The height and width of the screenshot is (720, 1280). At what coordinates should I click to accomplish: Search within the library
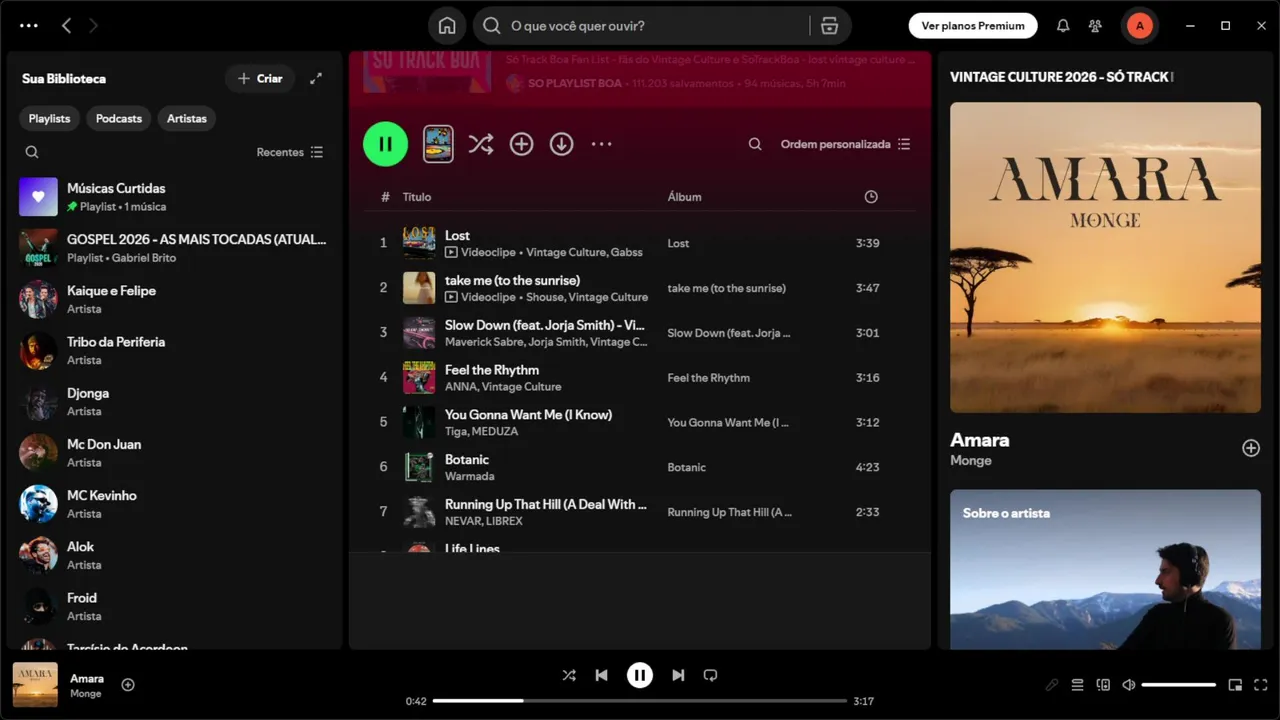[x=32, y=152]
